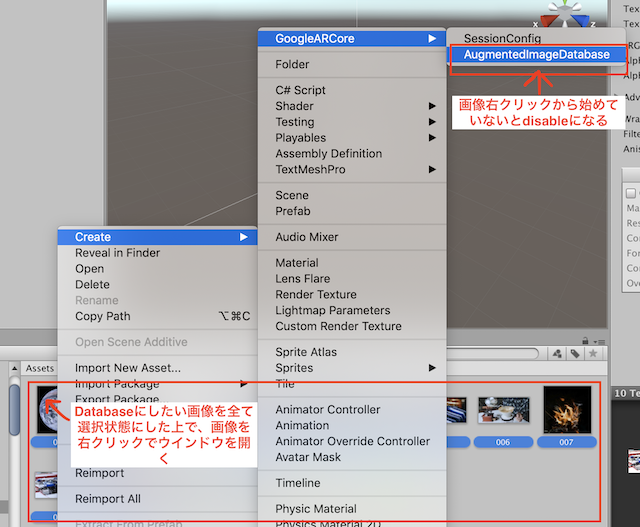This screenshot has width=640, height=527.
Task: Select the striped fabric thumbnail beside 006
Action: [457, 410]
